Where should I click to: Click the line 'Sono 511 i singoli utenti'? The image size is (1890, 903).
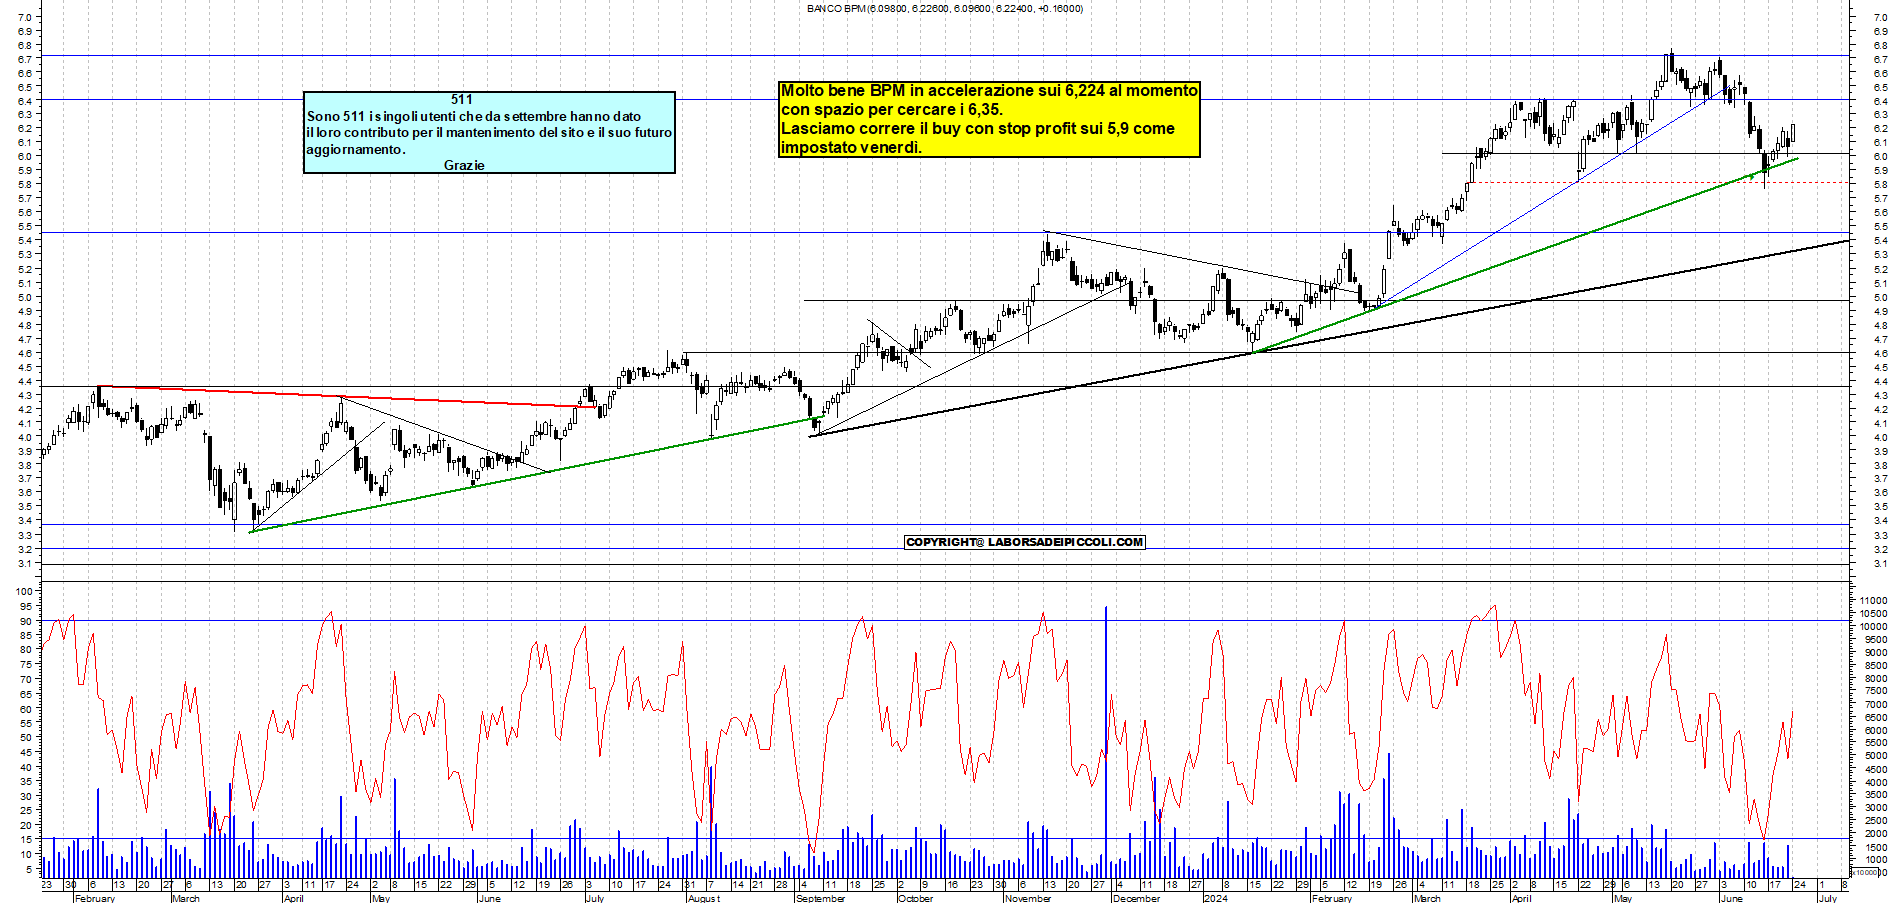click(x=474, y=117)
